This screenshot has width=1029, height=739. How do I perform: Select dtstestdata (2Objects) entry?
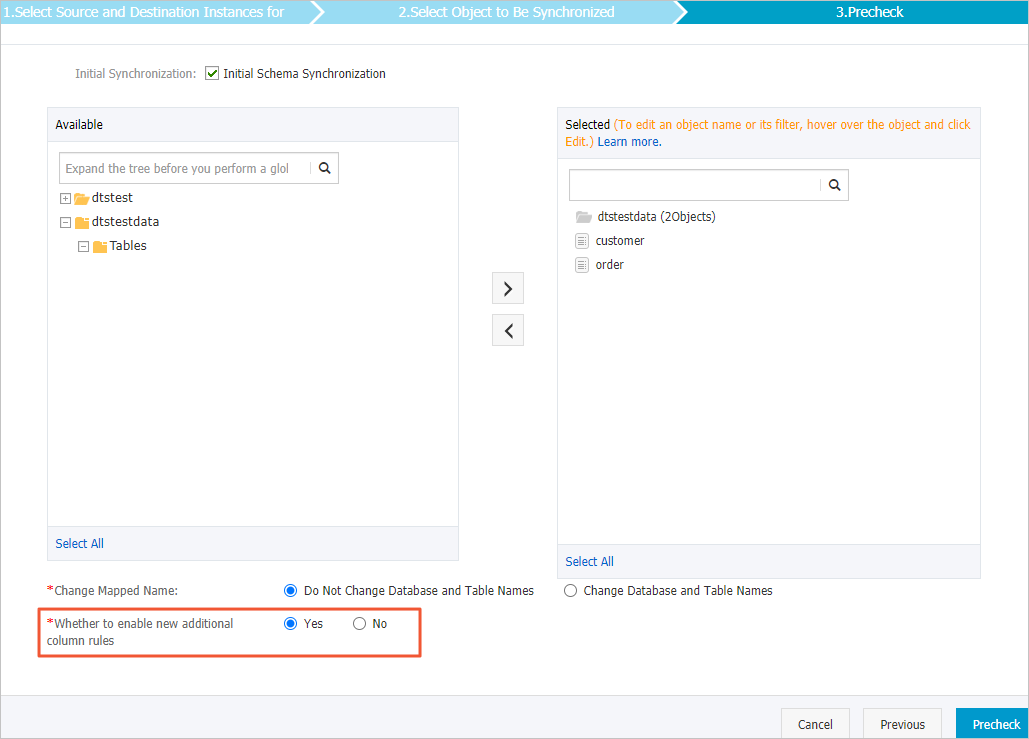[656, 217]
